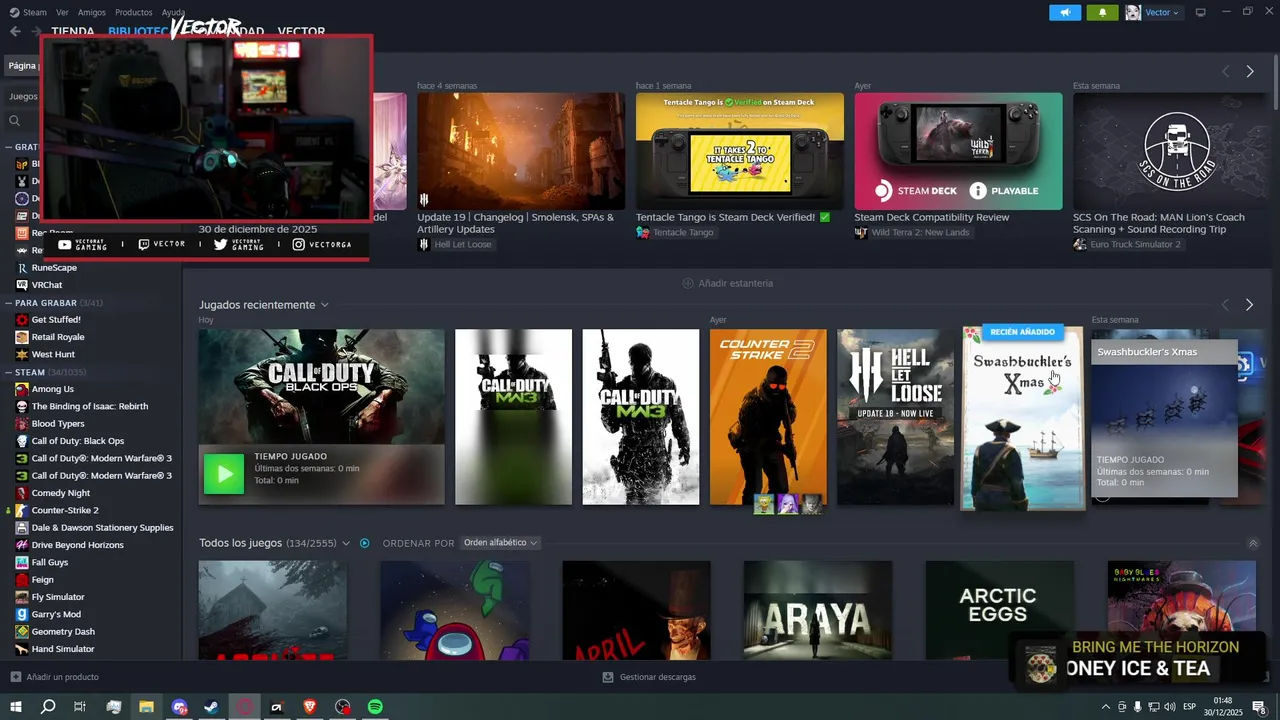
Task: Show hidden system tray icons chevron
Action: (1105, 707)
